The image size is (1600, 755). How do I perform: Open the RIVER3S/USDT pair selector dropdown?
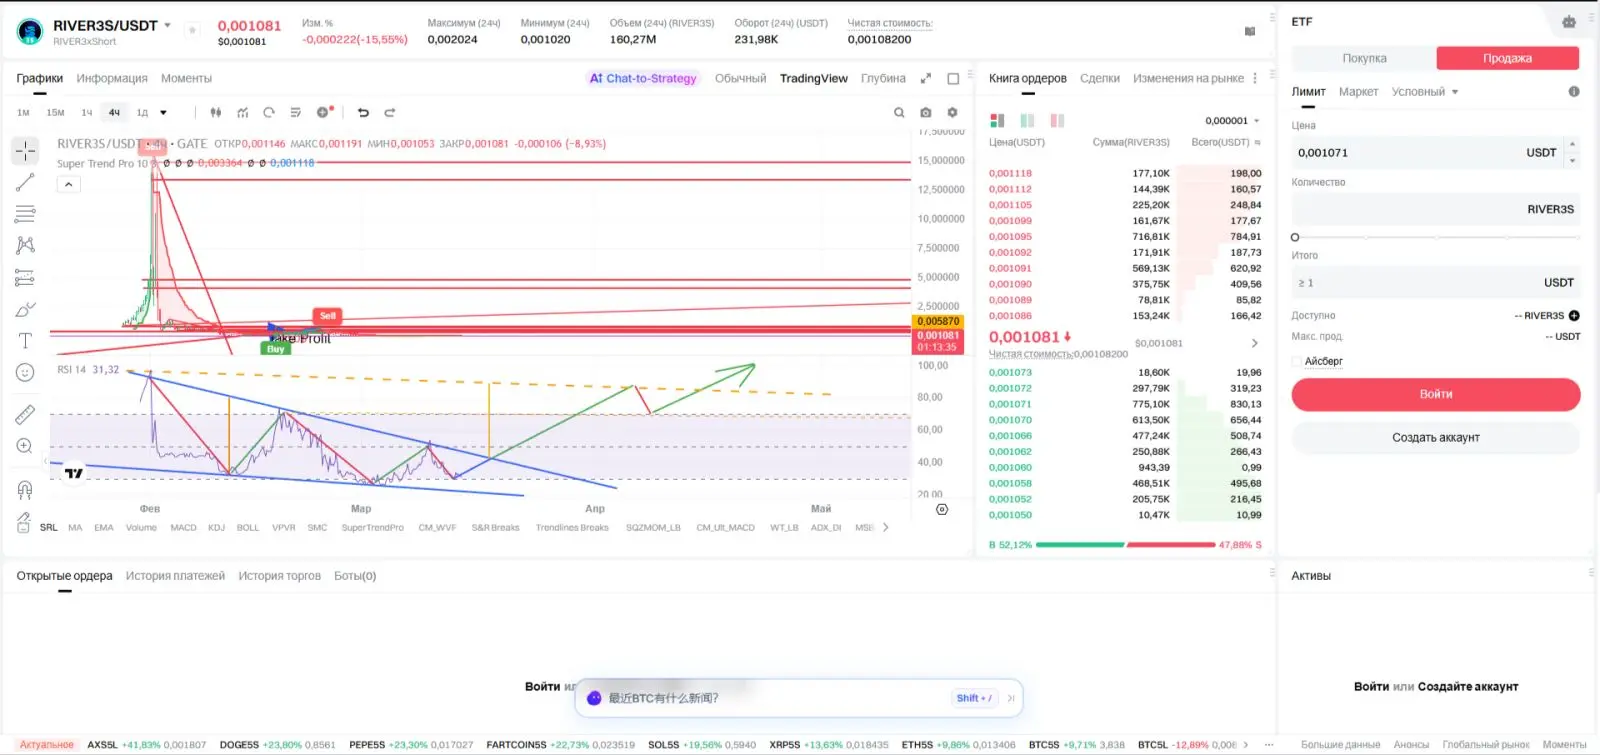point(167,25)
